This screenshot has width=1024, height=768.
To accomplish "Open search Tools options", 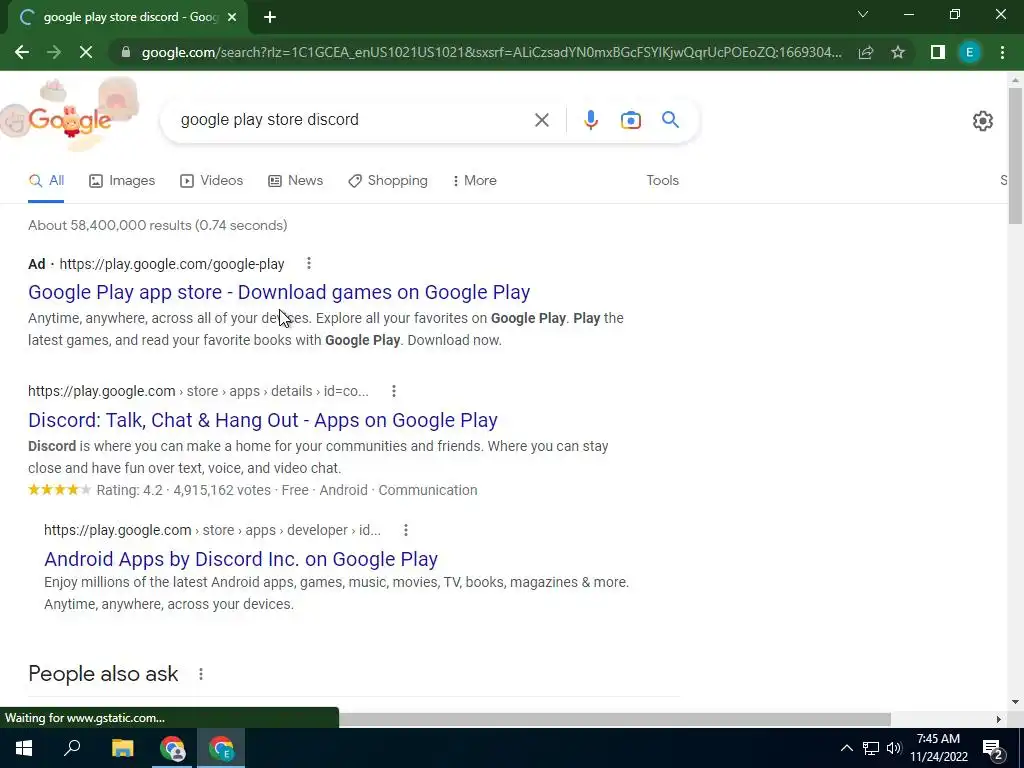I will pyautogui.click(x=662, y=180).
